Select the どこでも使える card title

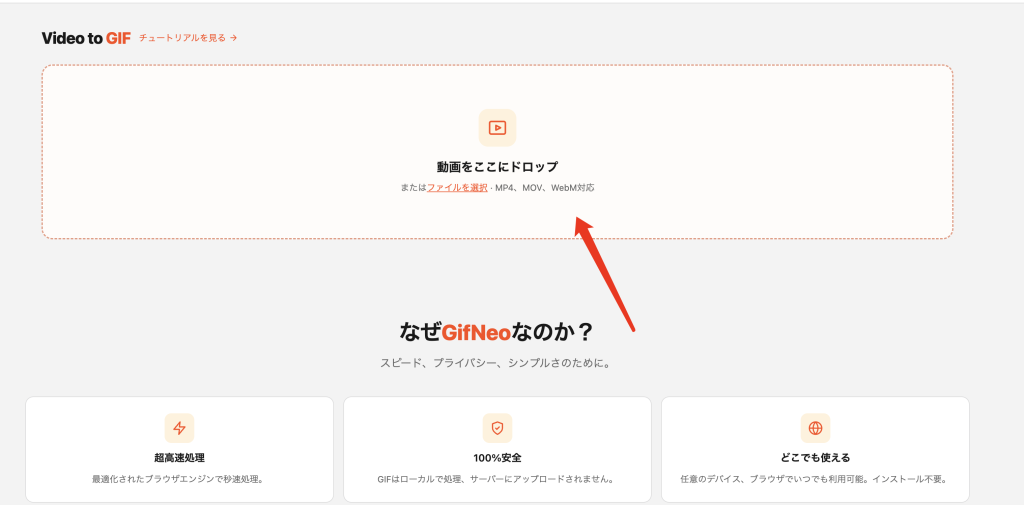pos(815,457)
